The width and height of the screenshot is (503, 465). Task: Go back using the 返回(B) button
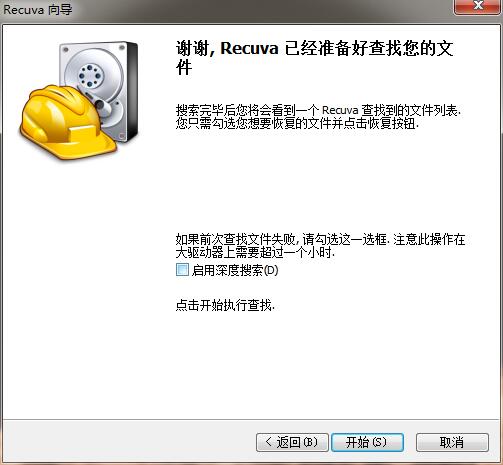tap(292, 442)
